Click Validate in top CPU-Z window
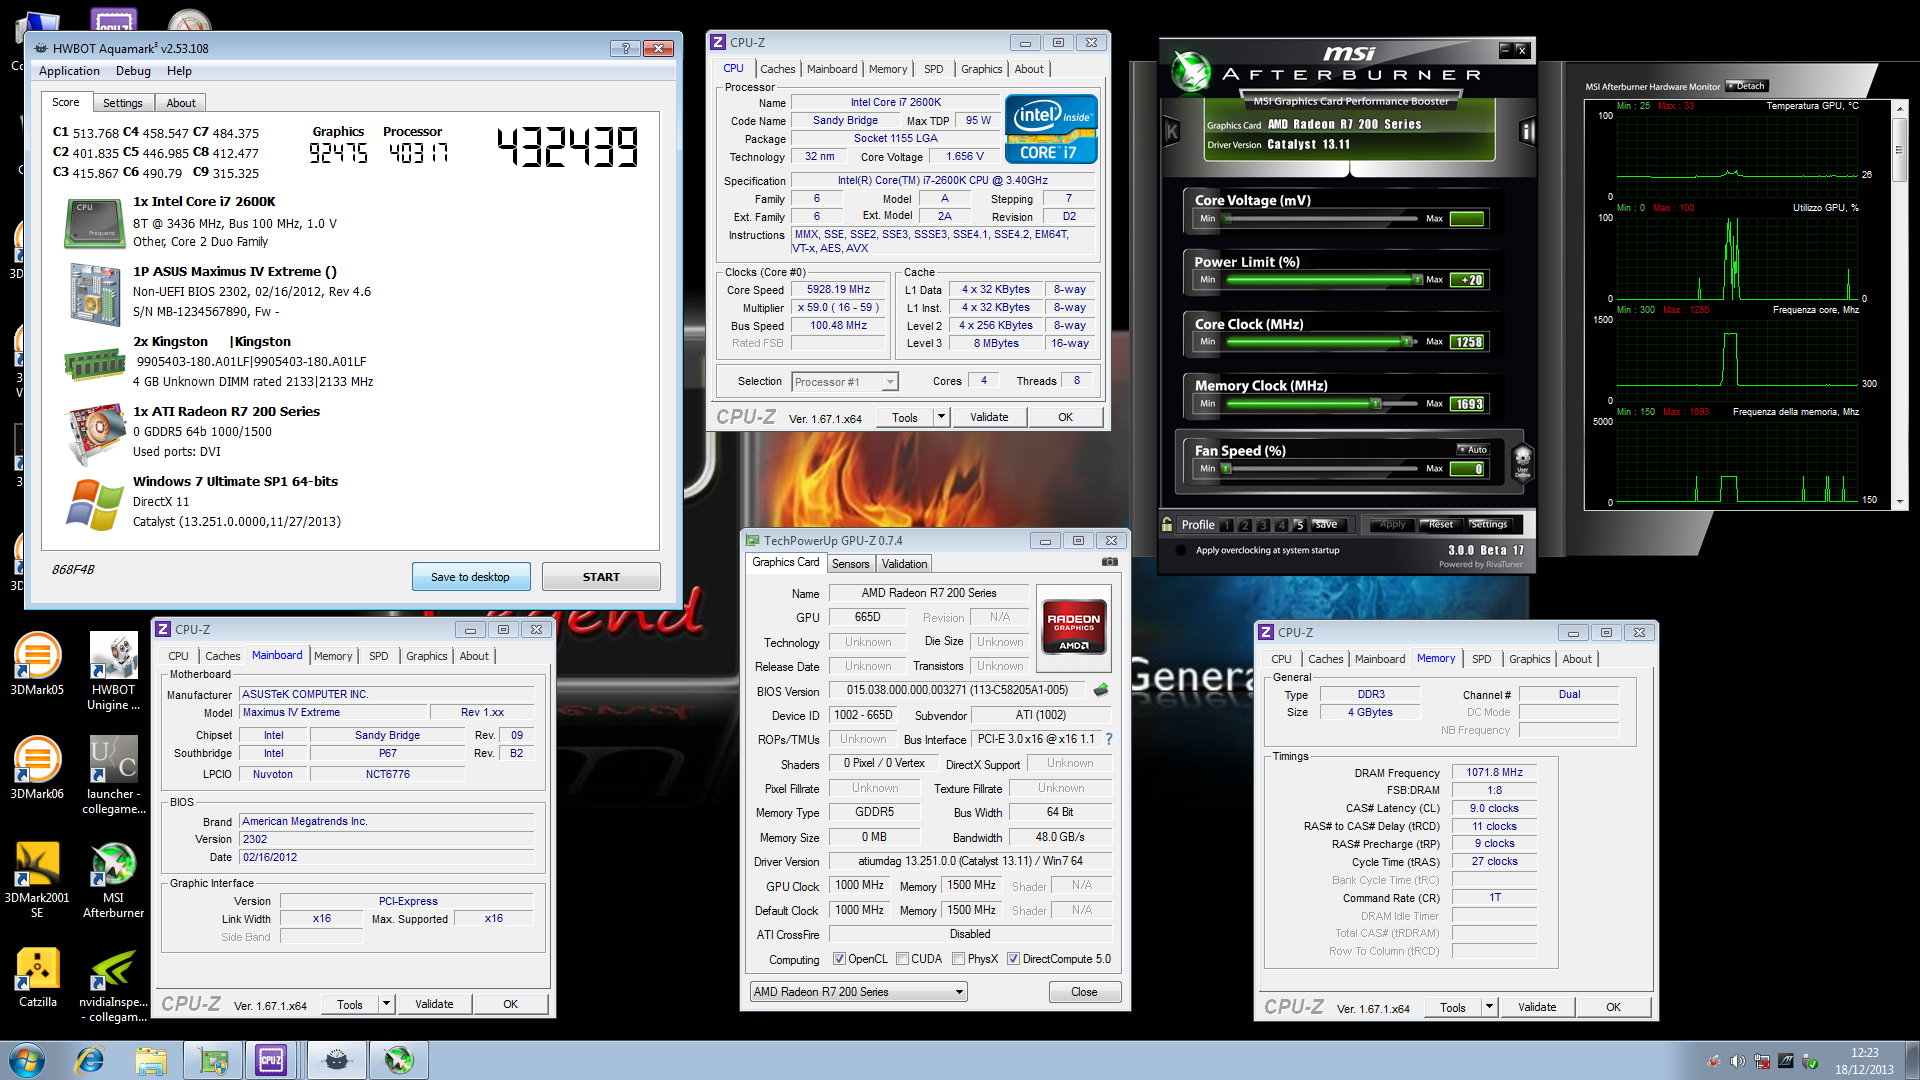This screenshot has height=1080, width=1920. click(989, 417)
